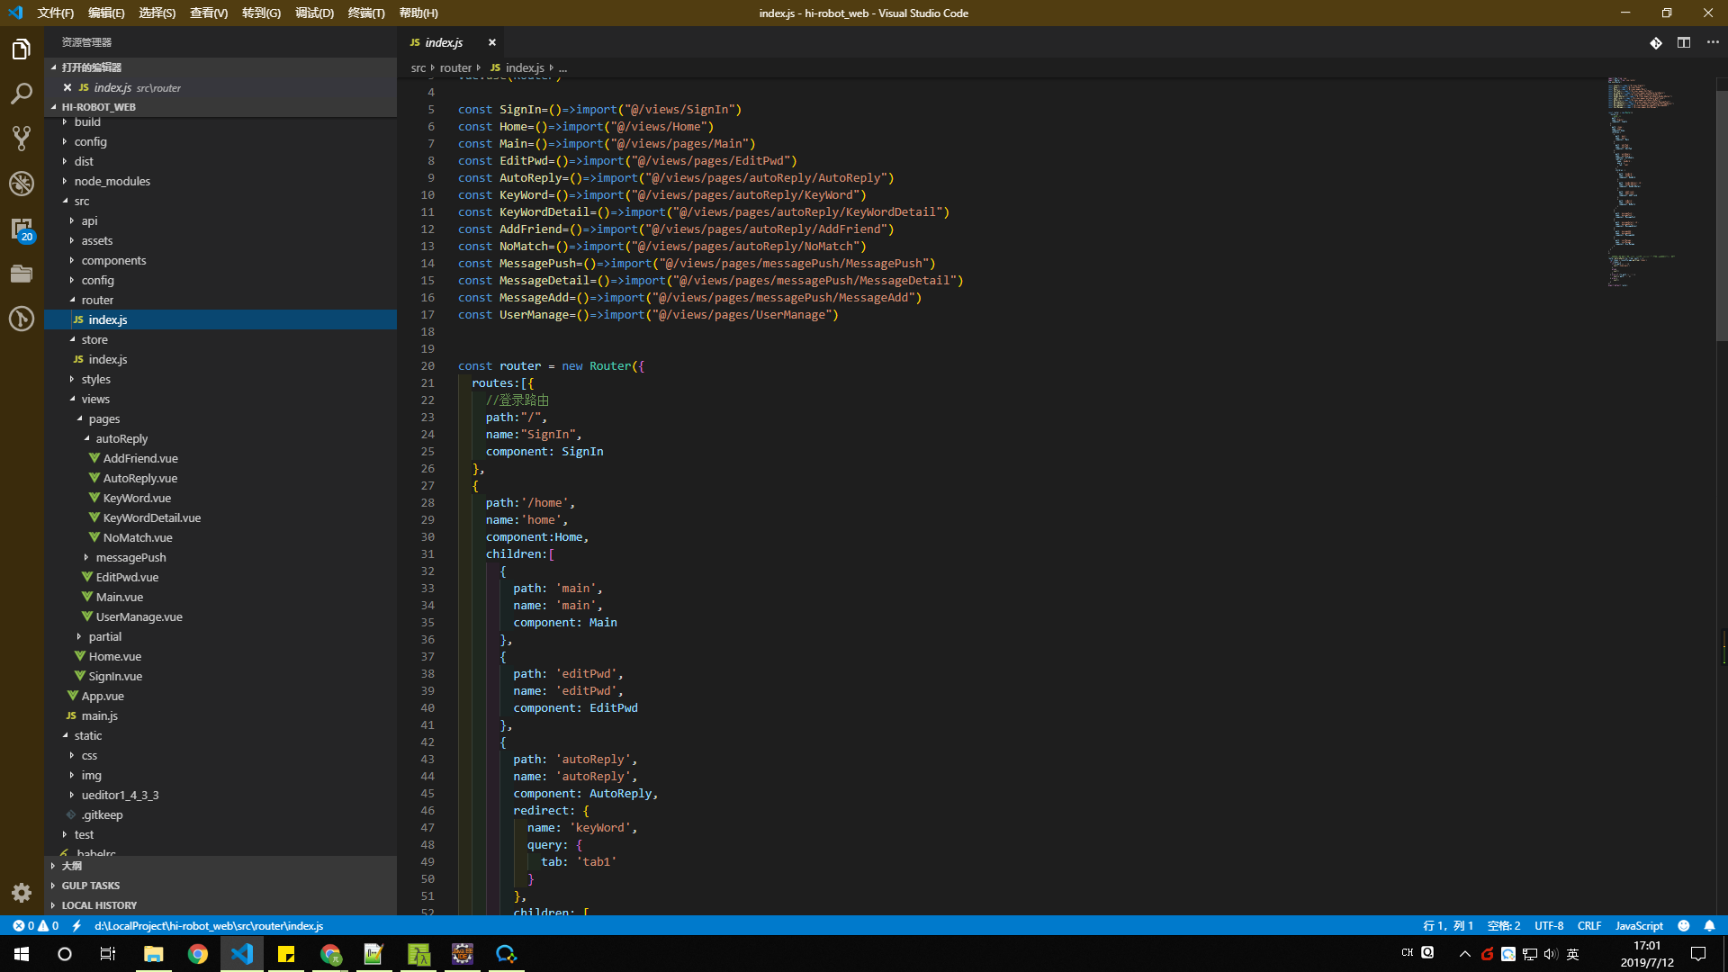Open Google Chrome from the taskbar

pos(198,954)
